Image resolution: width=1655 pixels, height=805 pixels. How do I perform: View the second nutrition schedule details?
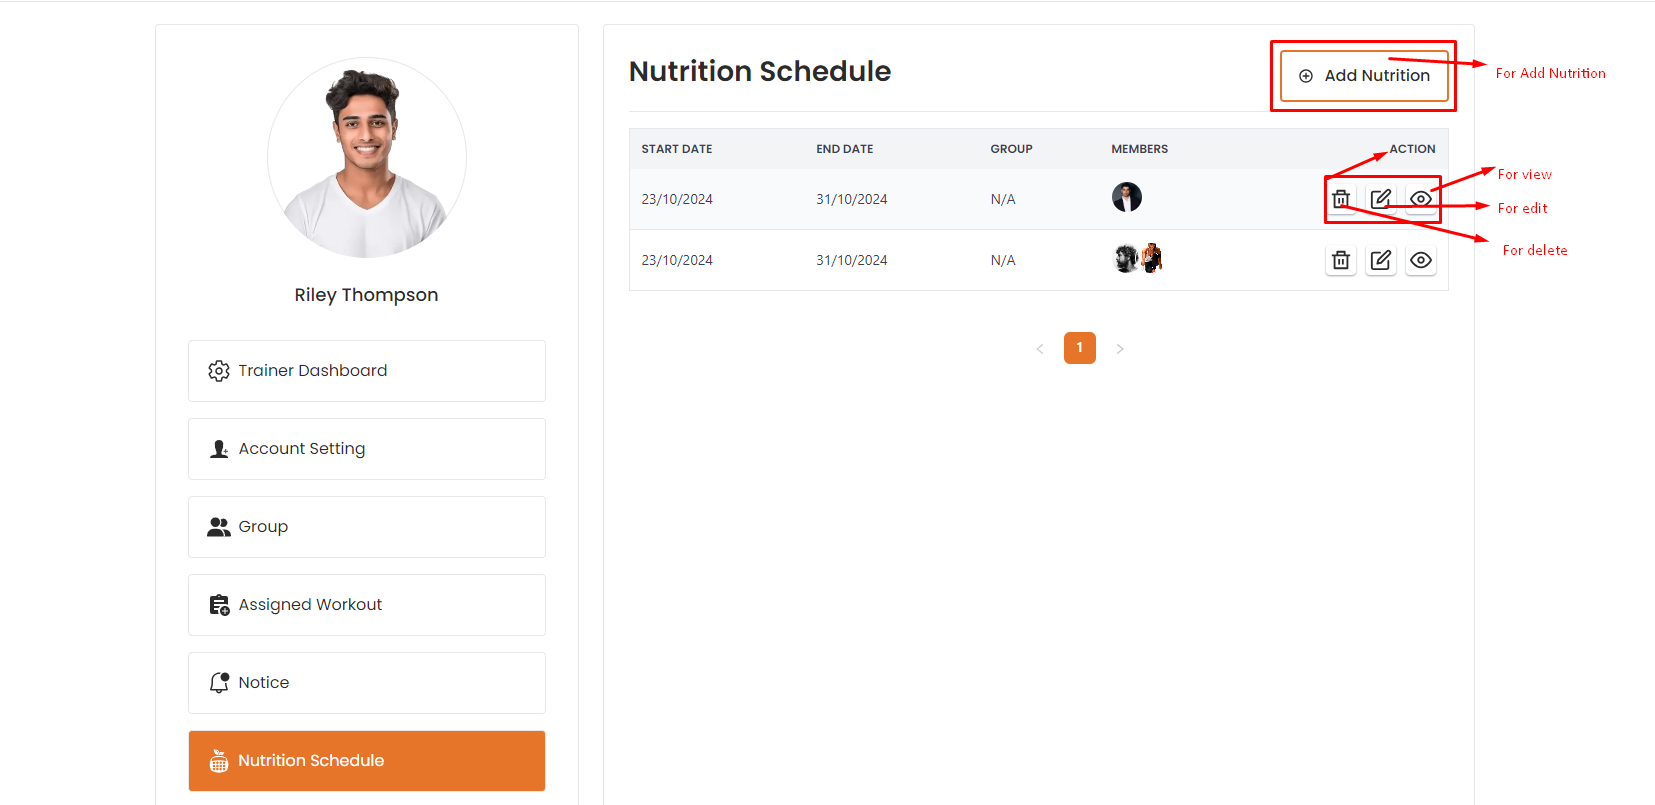pos(1421,260)
